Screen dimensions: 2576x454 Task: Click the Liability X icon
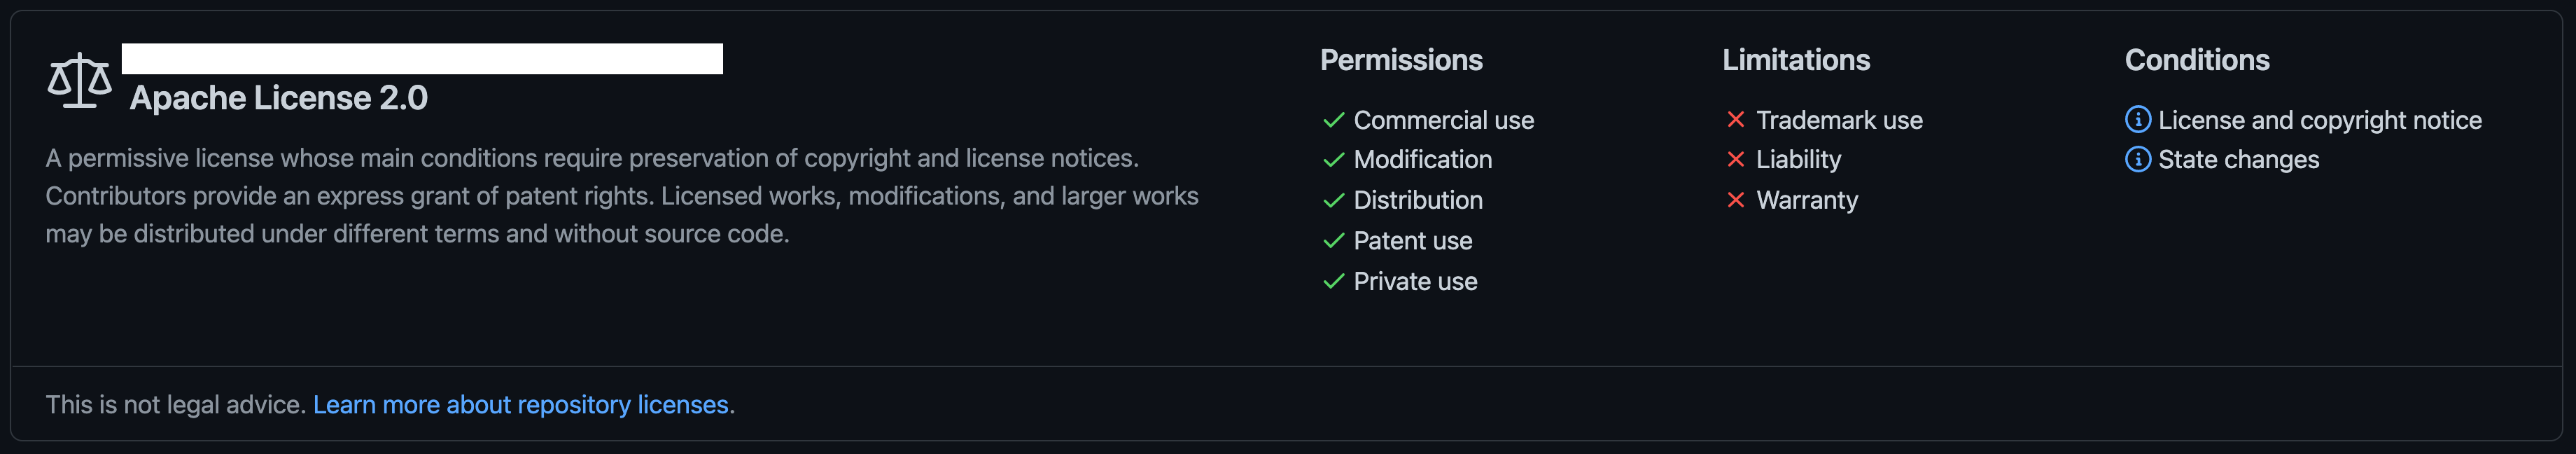pyautogui.click(x=1735, y=160)
